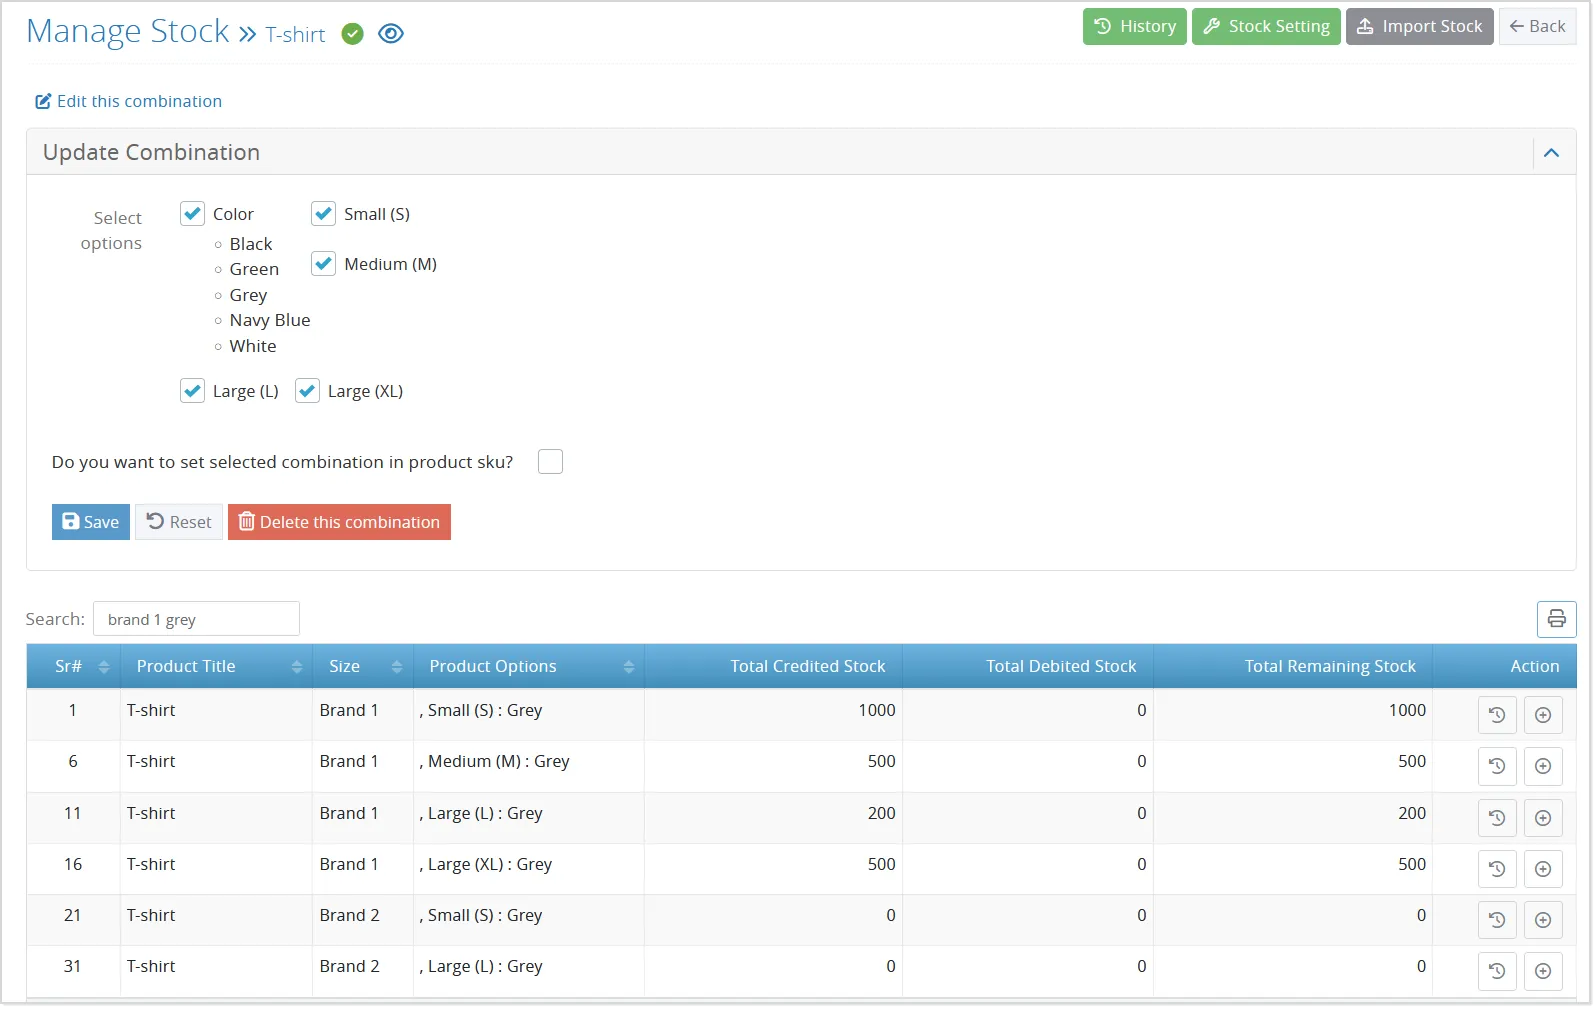
Task: Focus the Search input field
Action: 196,619
